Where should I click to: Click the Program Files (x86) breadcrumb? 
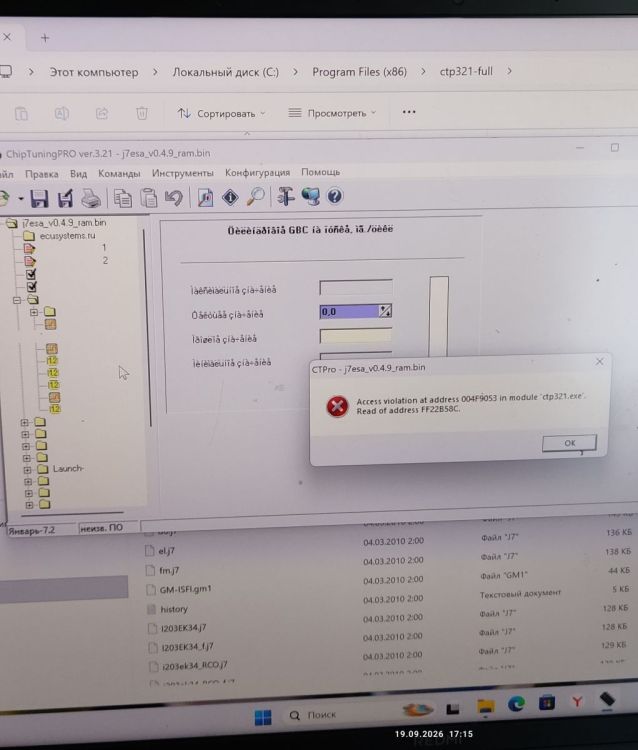click(360, 72)
